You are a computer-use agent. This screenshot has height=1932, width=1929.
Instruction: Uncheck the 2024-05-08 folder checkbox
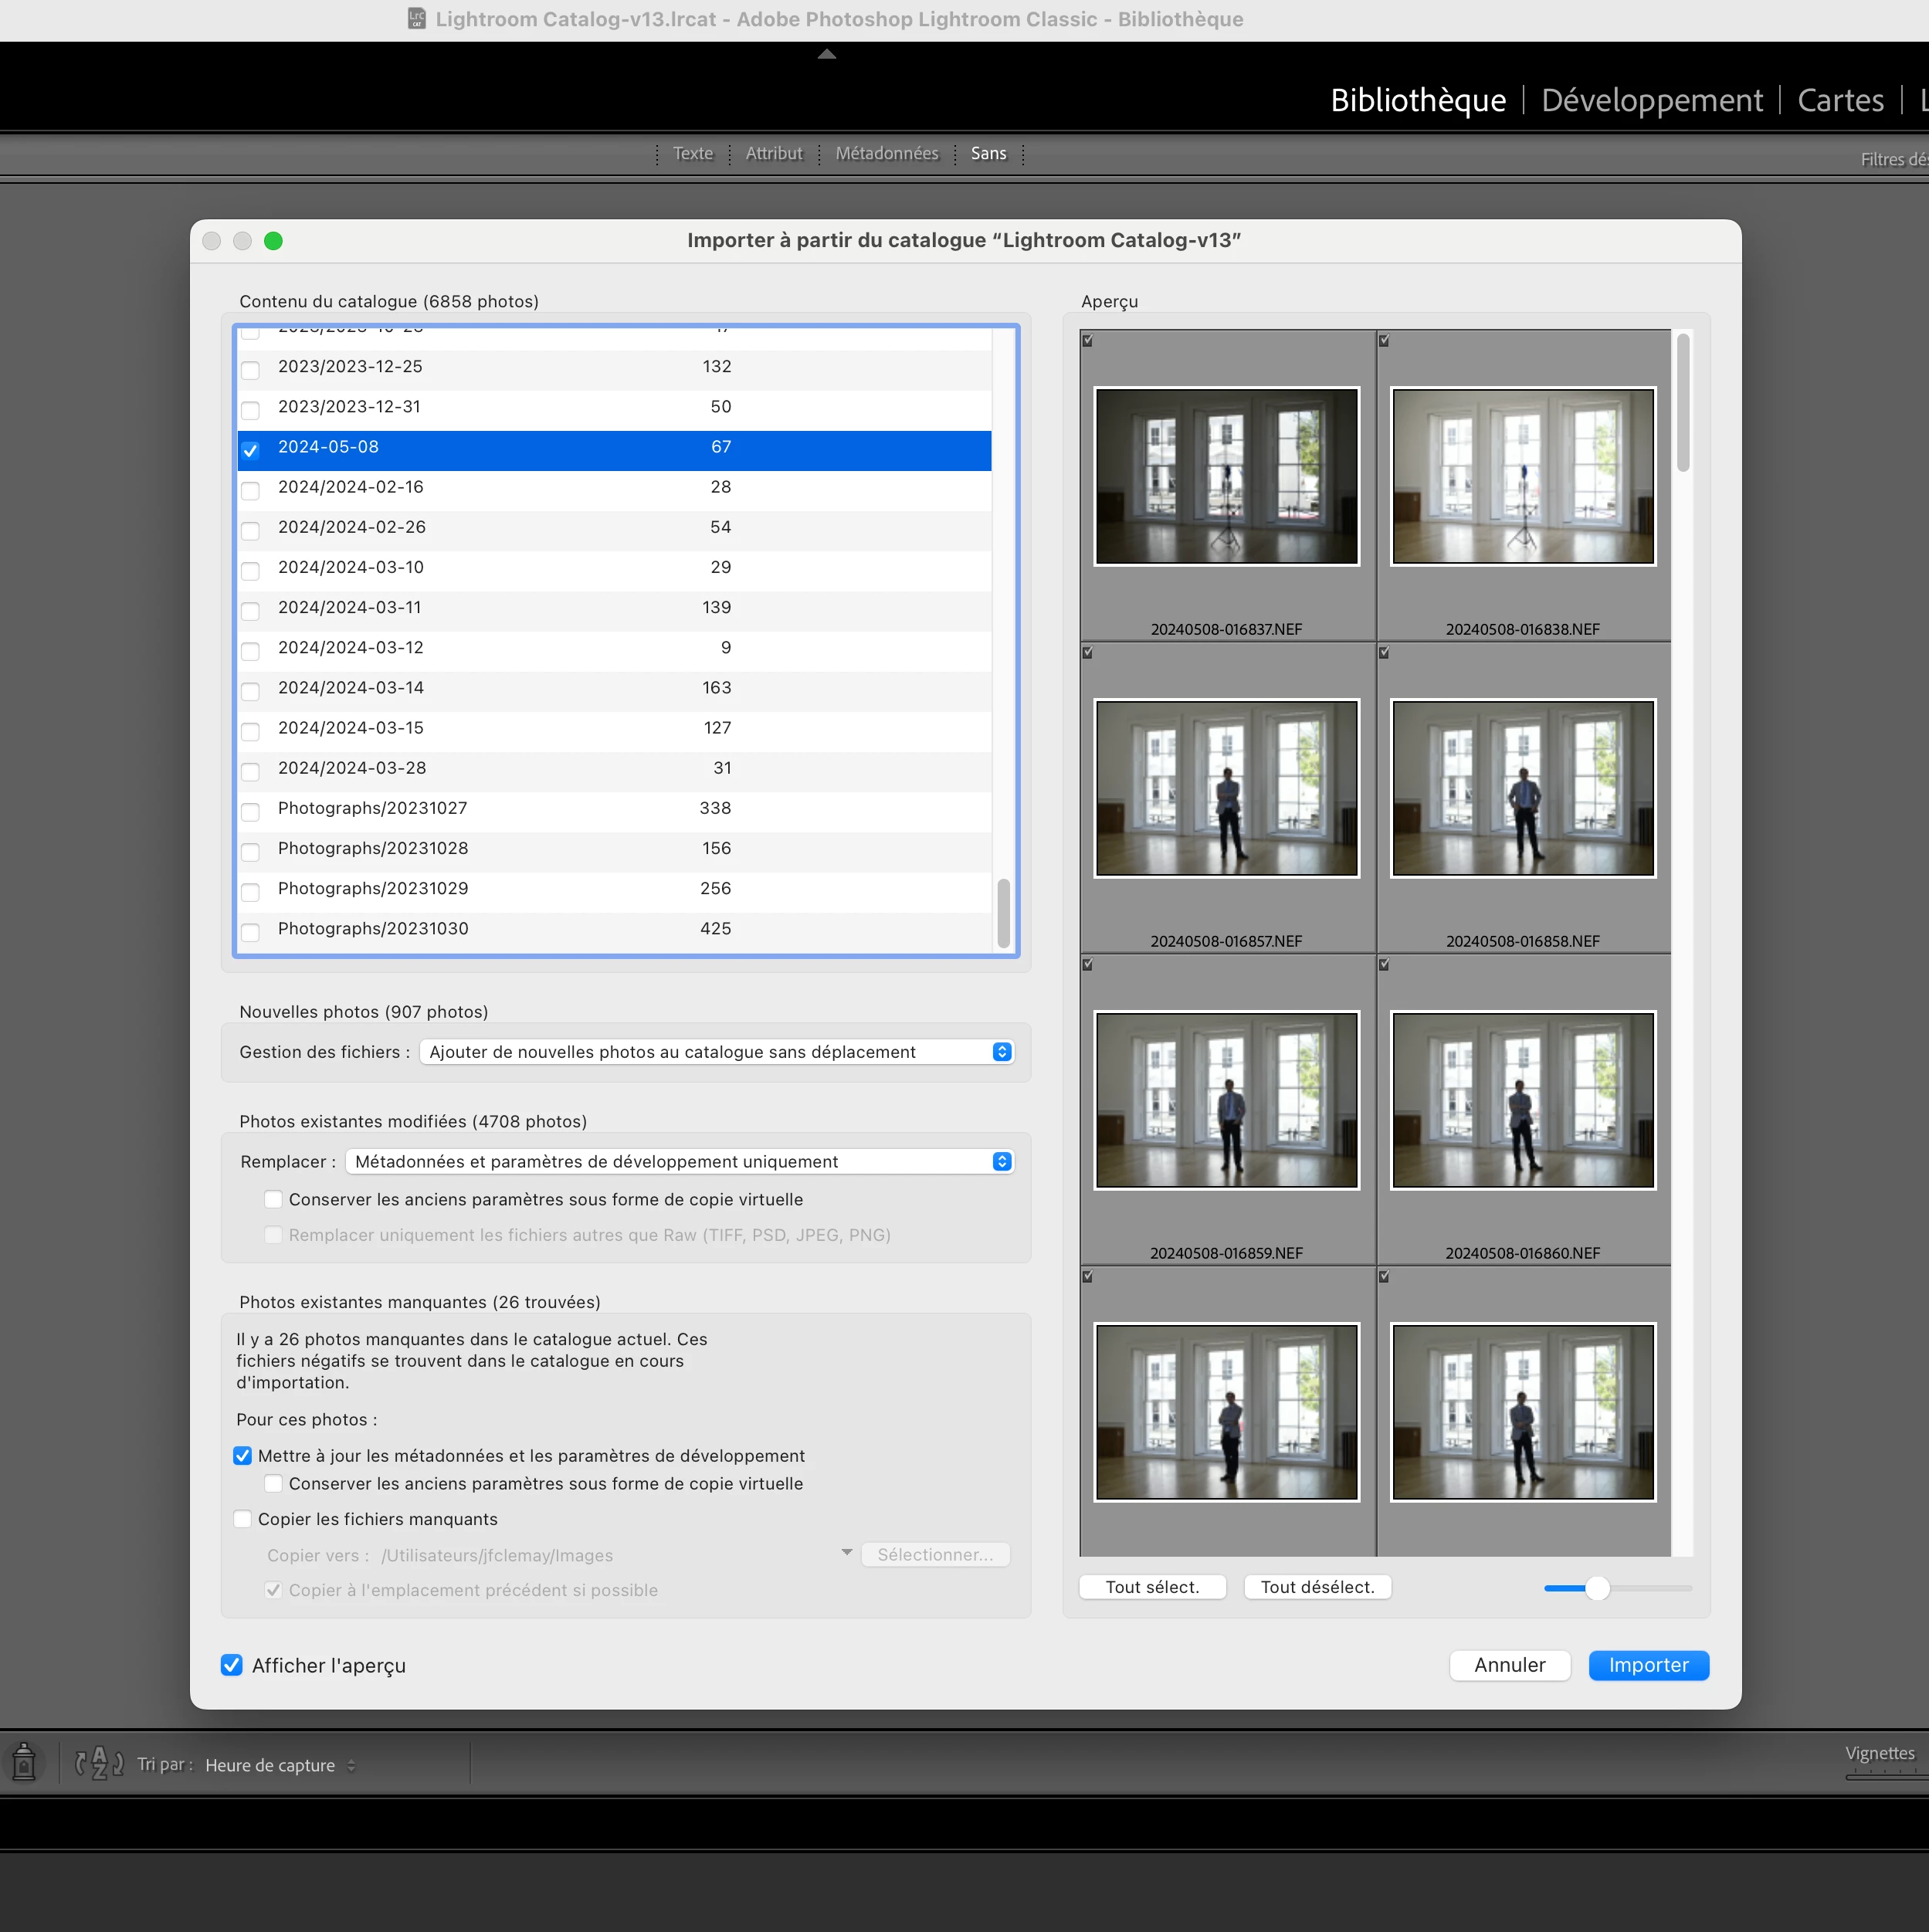(251, 450)
